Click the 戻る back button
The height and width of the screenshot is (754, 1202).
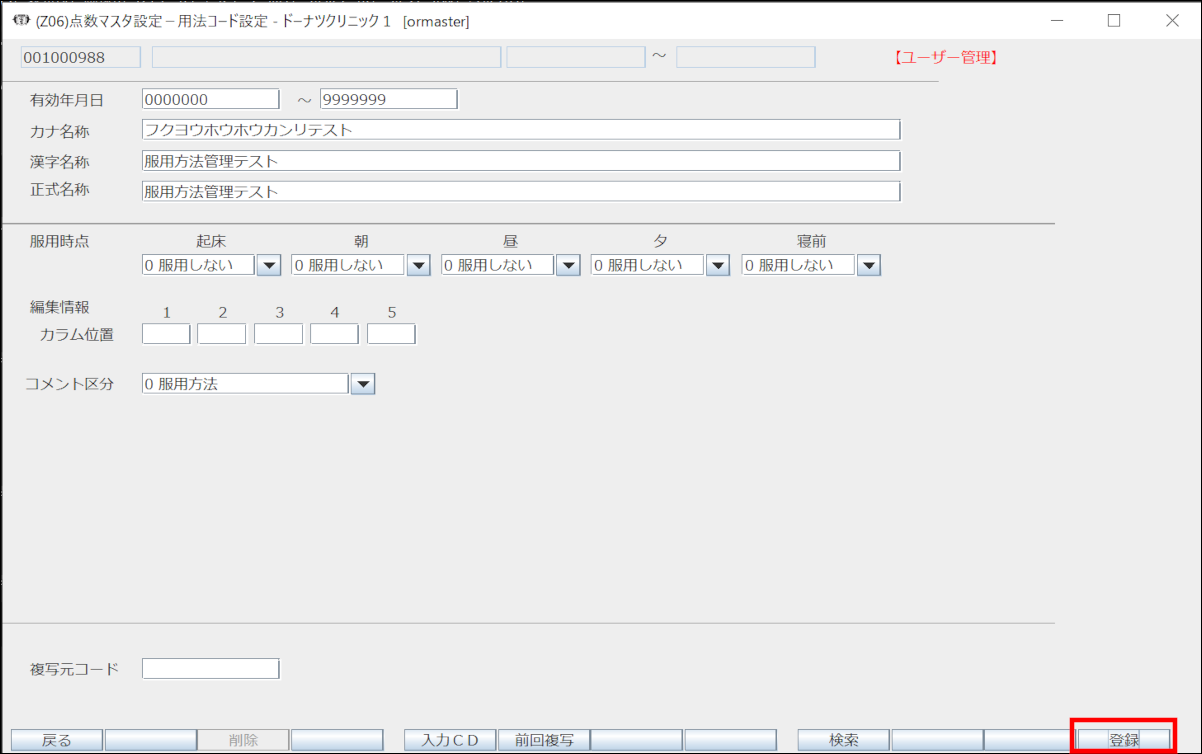coord(56,740)
